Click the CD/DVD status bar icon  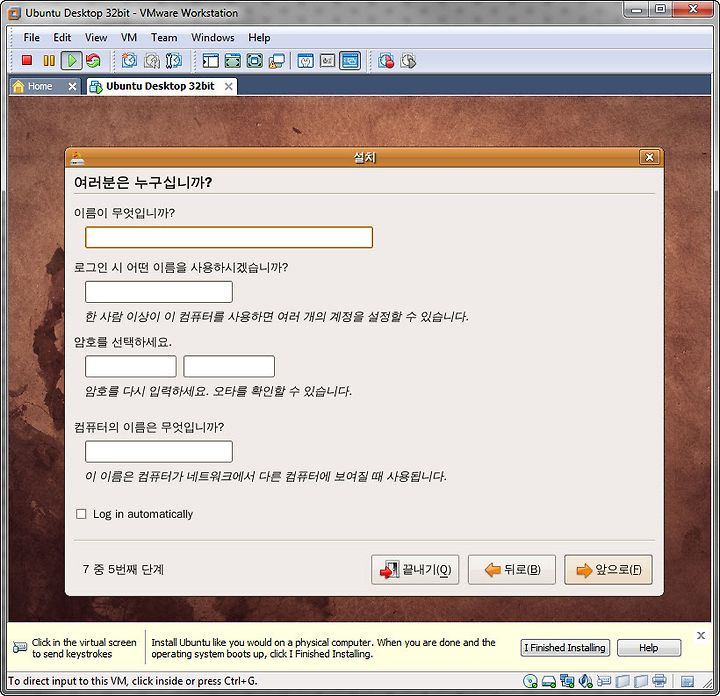tap(530, 681)
